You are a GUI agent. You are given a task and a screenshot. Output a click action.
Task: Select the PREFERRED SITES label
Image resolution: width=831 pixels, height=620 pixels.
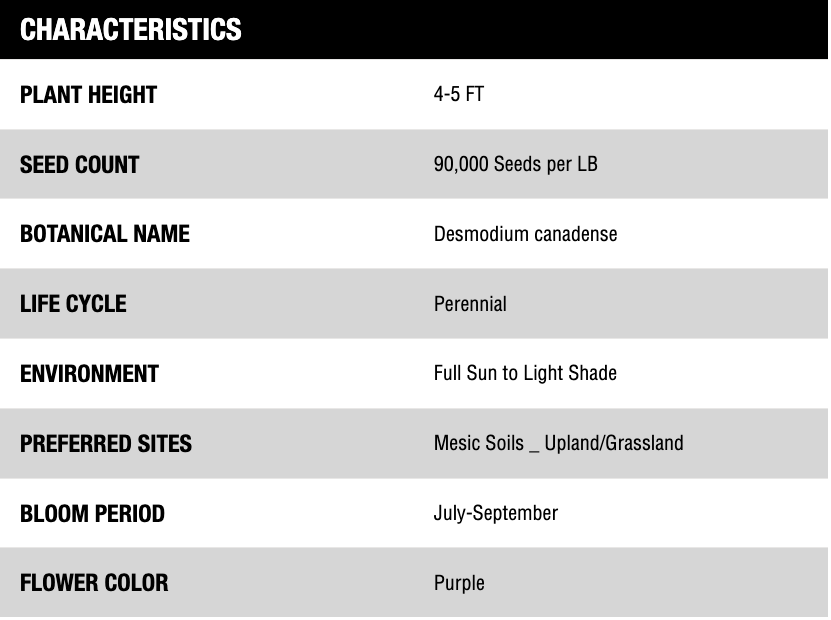click(x=105, y=444)
